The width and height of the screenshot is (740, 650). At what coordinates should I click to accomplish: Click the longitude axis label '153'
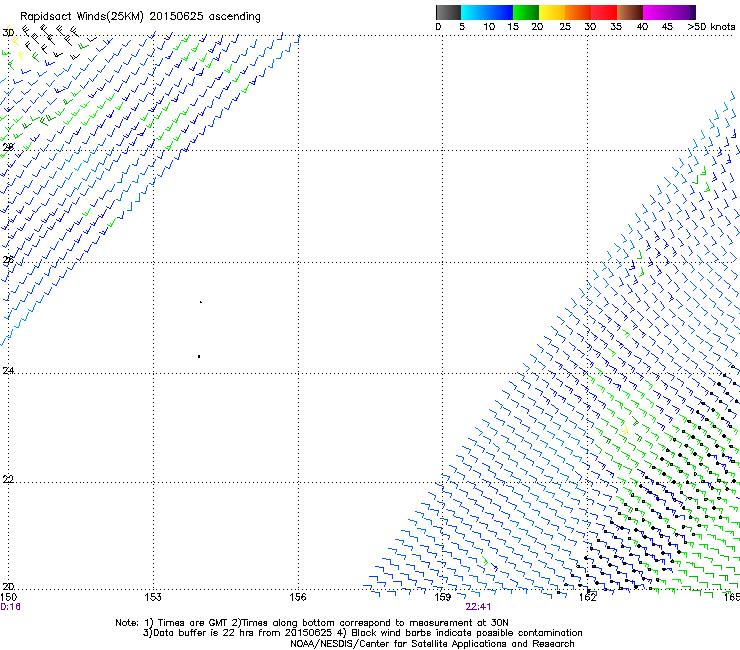(x=153, y=597)
